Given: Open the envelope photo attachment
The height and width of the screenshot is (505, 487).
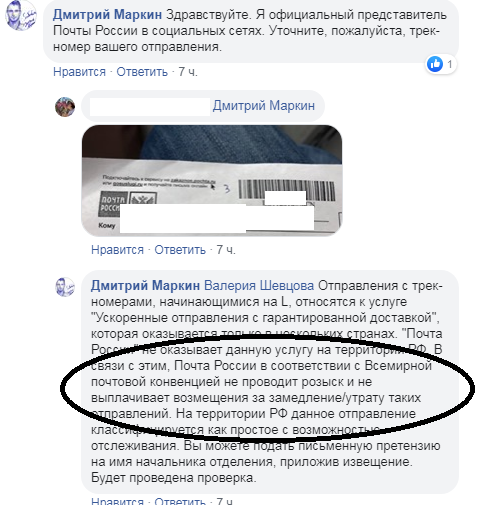Looking at the screenshot, I should pyautogui.click(x=212, y=180).
